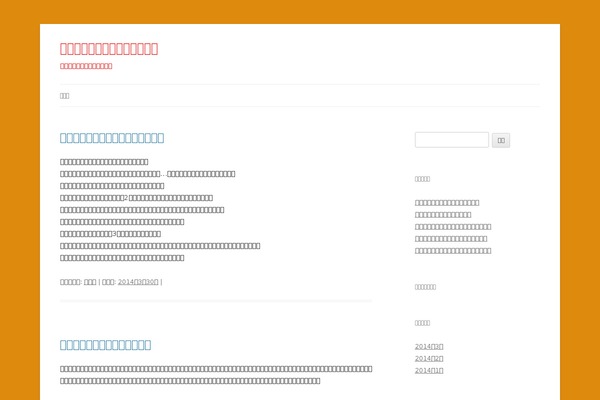This screenshot has width=600, height=400.
Task: Open the first recent posts sidebar link
Action: pos(447,203)
